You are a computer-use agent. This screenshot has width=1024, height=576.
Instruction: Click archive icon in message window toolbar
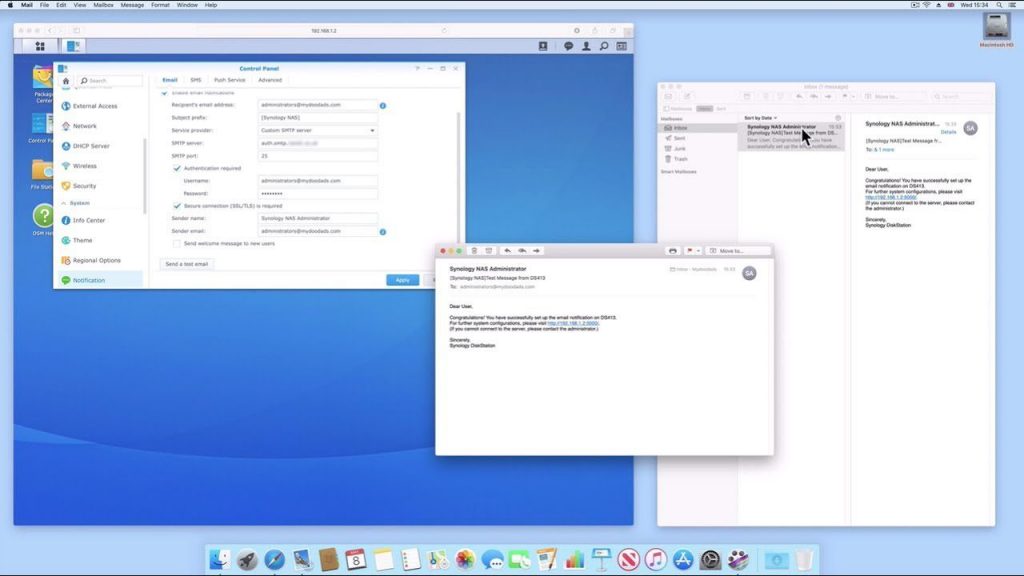pos(488,251)
